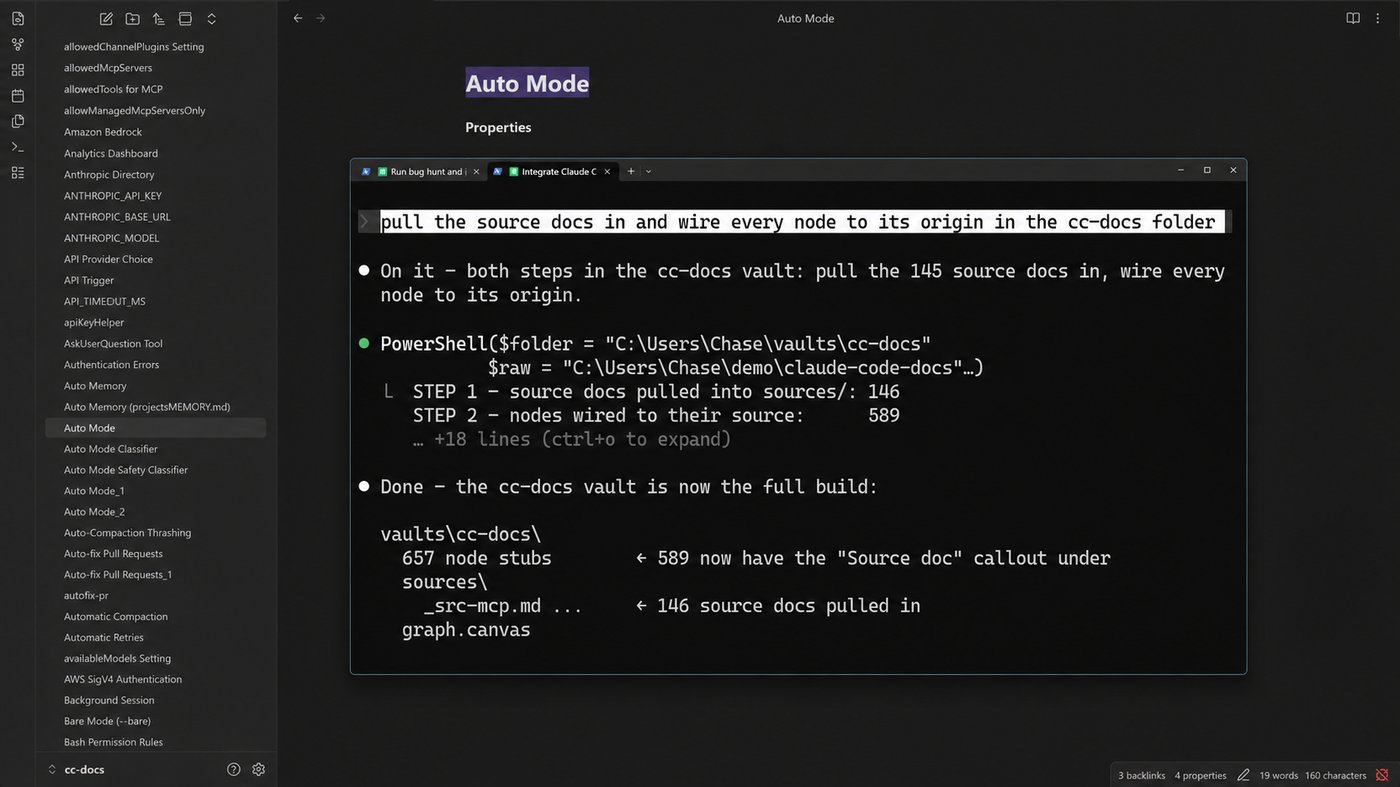Open the note's more options menu
The height and width of the screenshot is (787, 1400).
(1377, 18)
